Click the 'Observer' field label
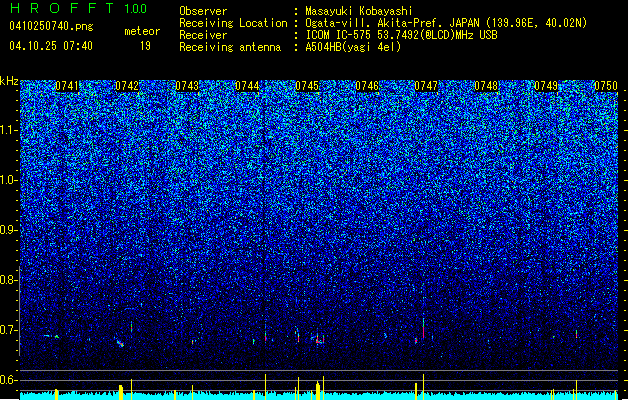The height and width of the screenshot is (400, 629). click(203, 11)
